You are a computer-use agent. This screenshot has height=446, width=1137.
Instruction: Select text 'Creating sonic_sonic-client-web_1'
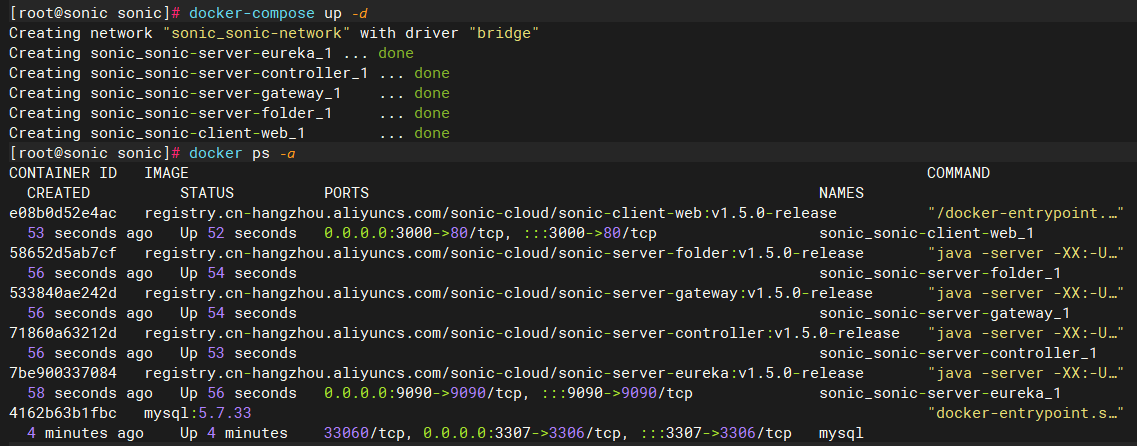[x=157, y=133]
